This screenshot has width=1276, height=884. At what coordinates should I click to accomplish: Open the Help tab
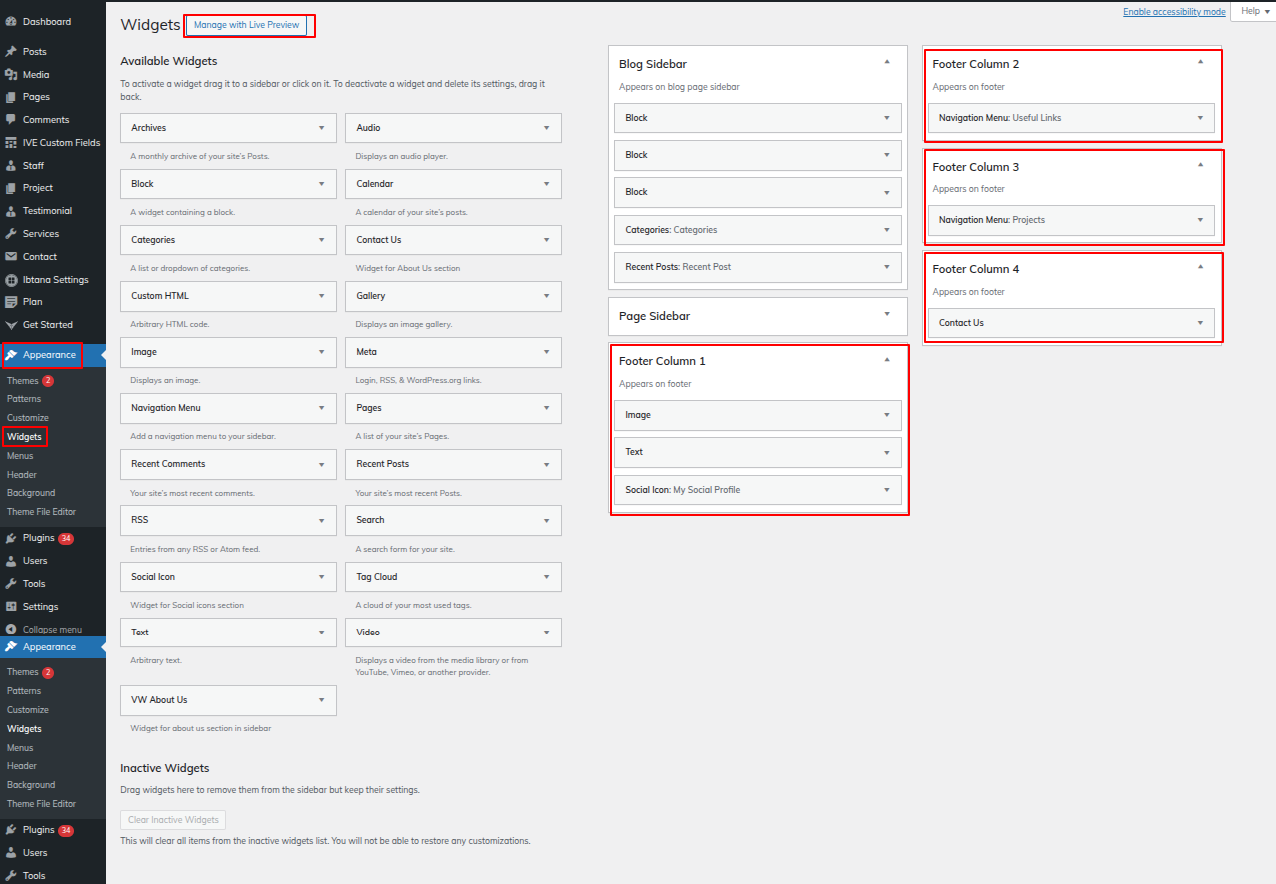pos(1254,11)
